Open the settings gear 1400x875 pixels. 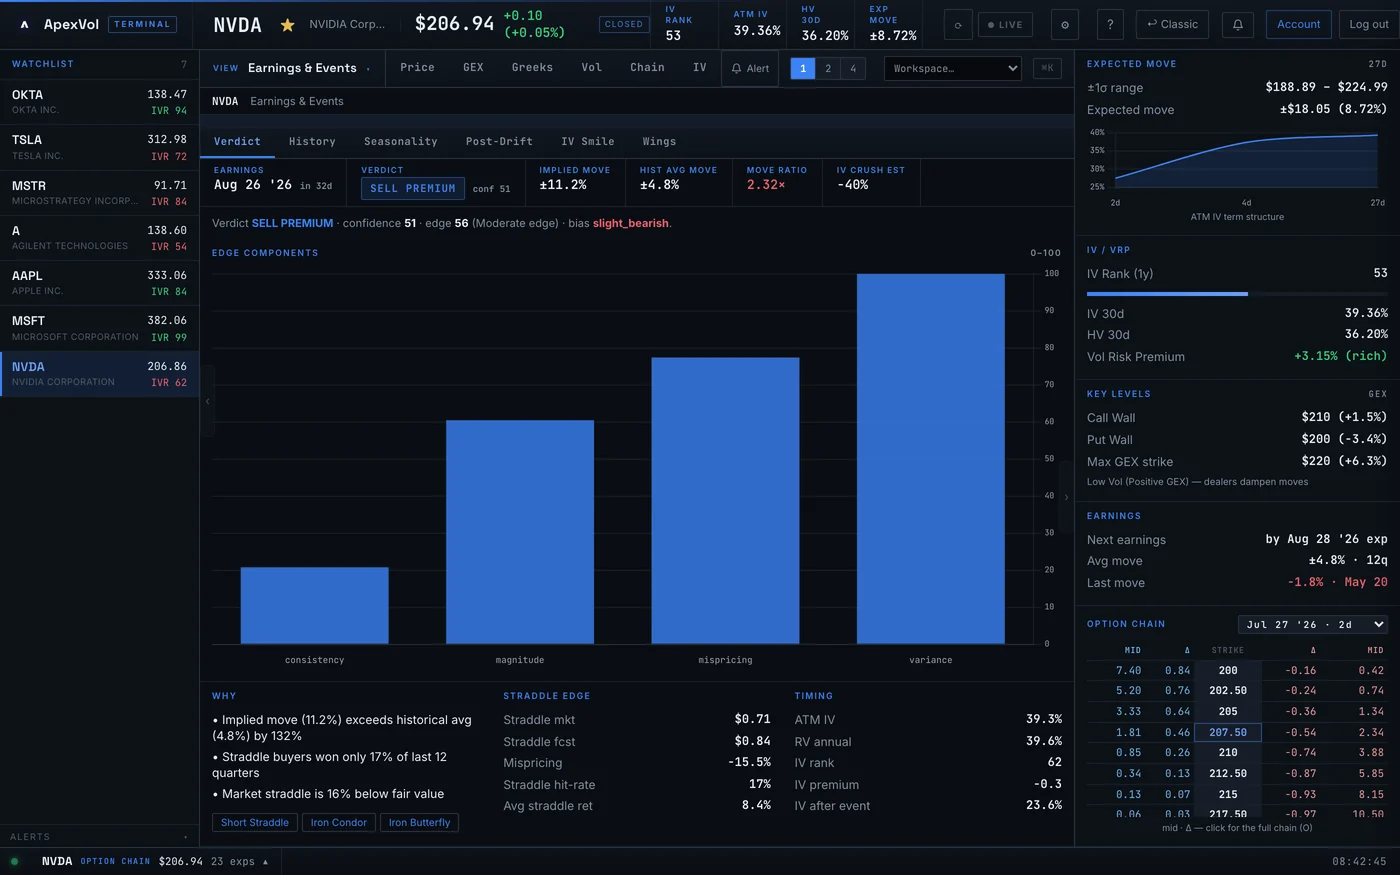click(x=1064, y=25)
